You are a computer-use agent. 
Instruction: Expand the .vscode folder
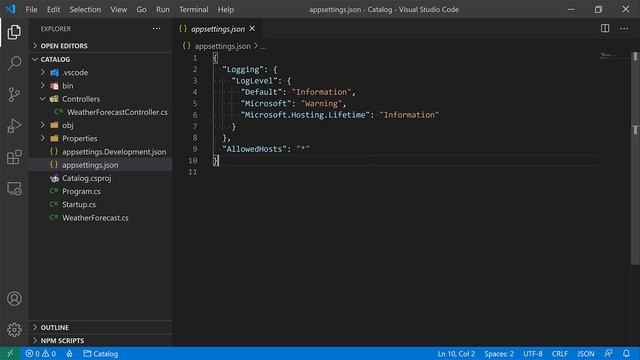100,73
